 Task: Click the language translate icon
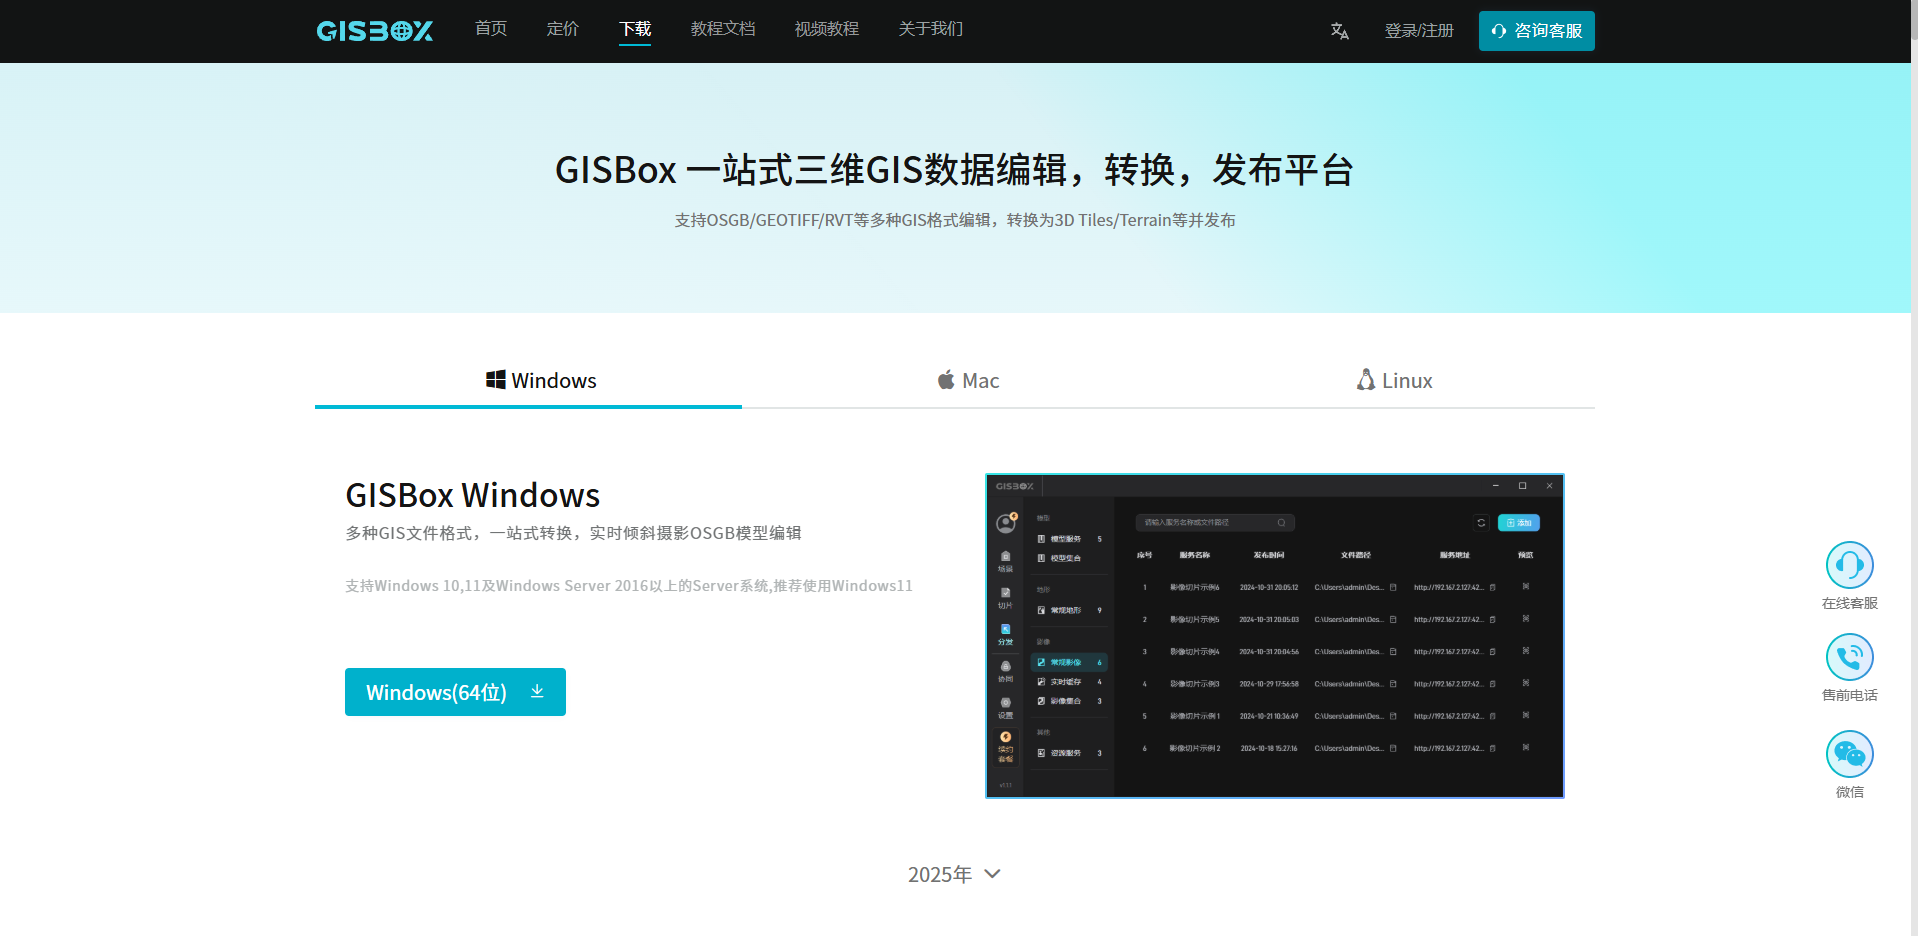pyautogui.click(x=1340, y=31)
